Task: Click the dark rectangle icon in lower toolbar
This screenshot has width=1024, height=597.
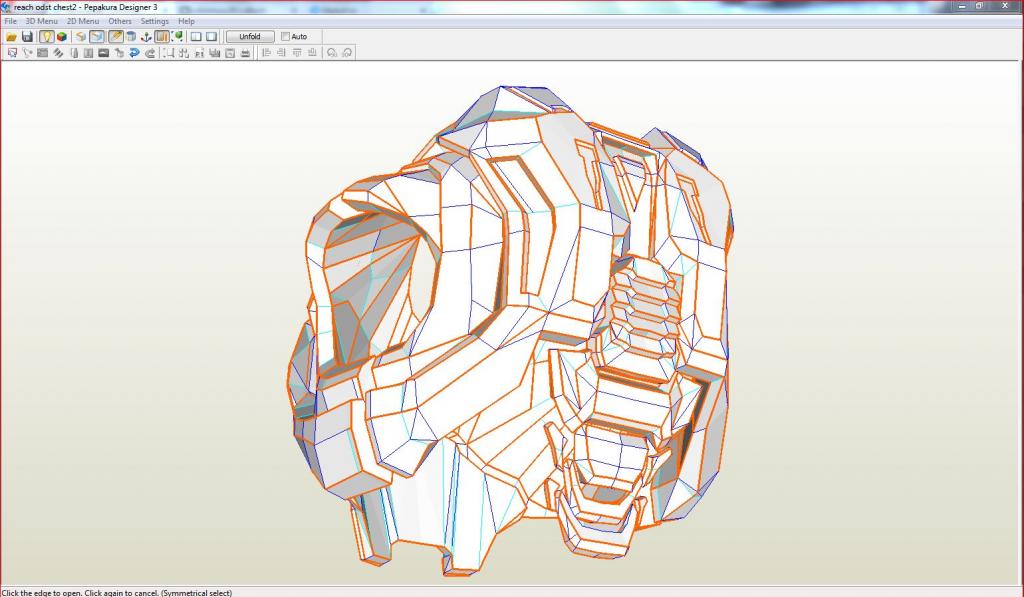Action: [x=42, y=53]
